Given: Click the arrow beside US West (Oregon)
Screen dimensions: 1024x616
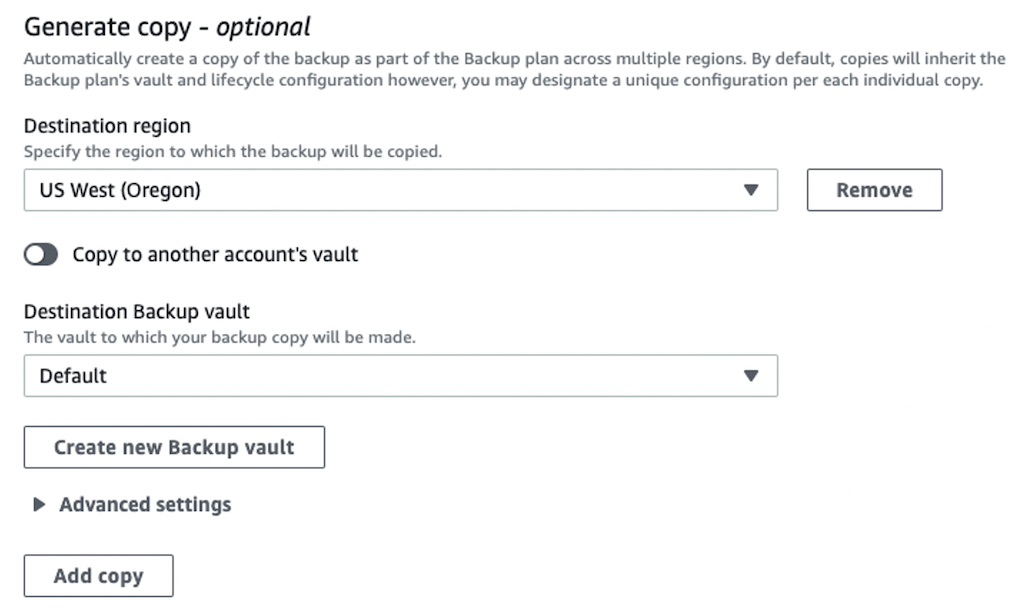Looking at the screenshot, I should 752,190.
